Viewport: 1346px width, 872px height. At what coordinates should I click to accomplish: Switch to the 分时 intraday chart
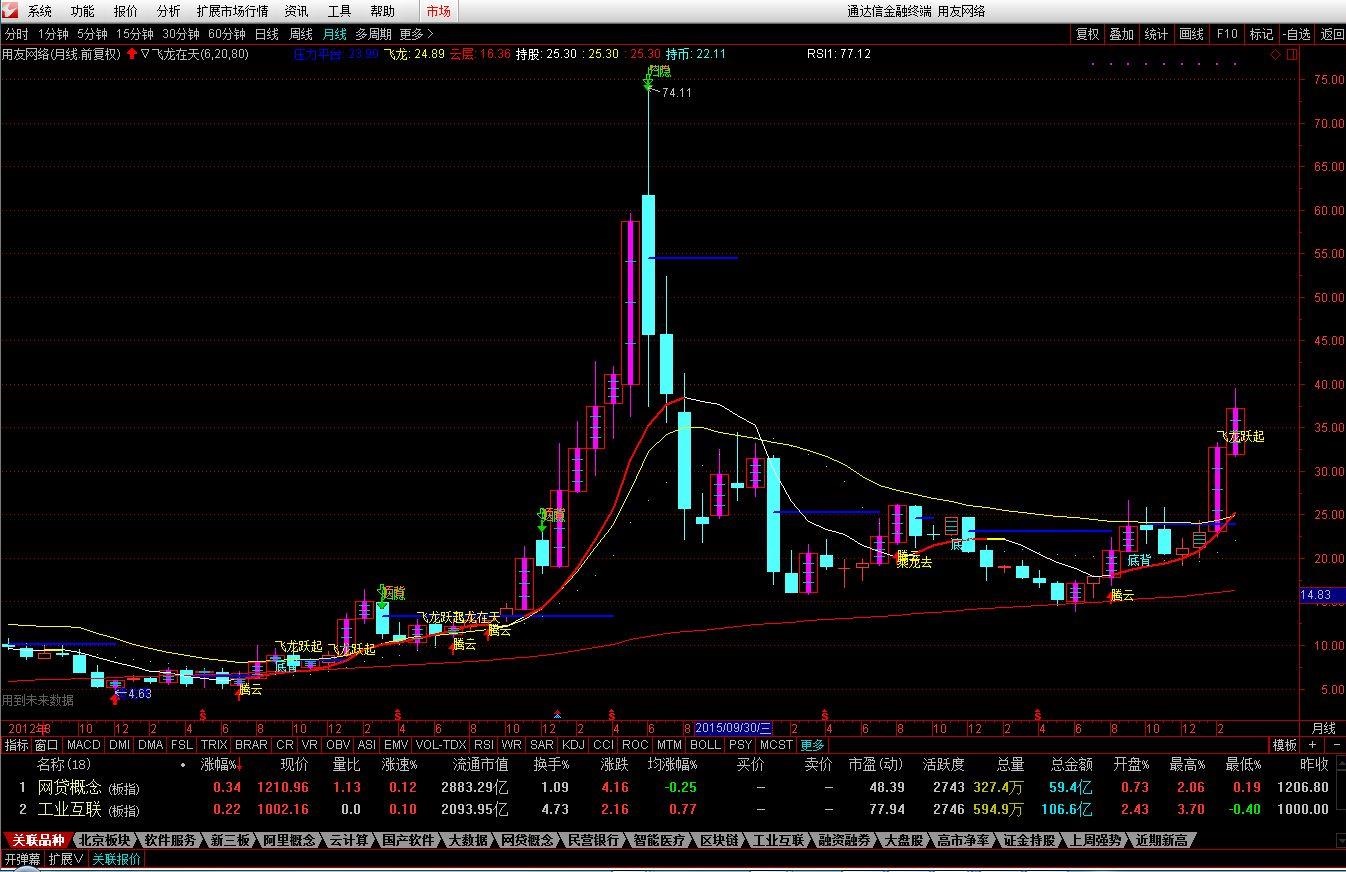pos(16,34)
